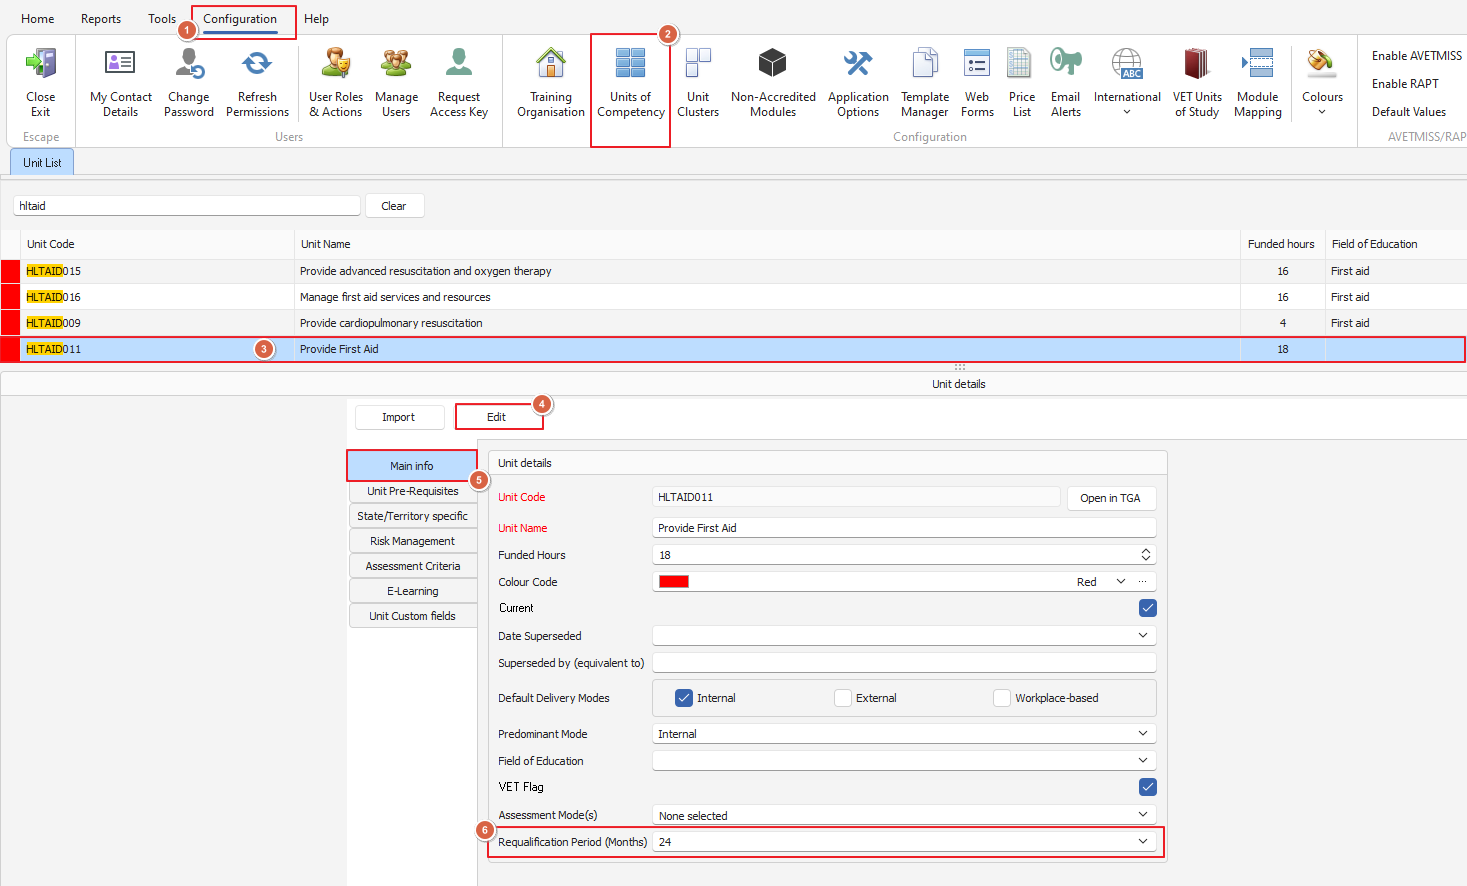
Task: Open User Roles & Actions
Action: tap(336, 82)
